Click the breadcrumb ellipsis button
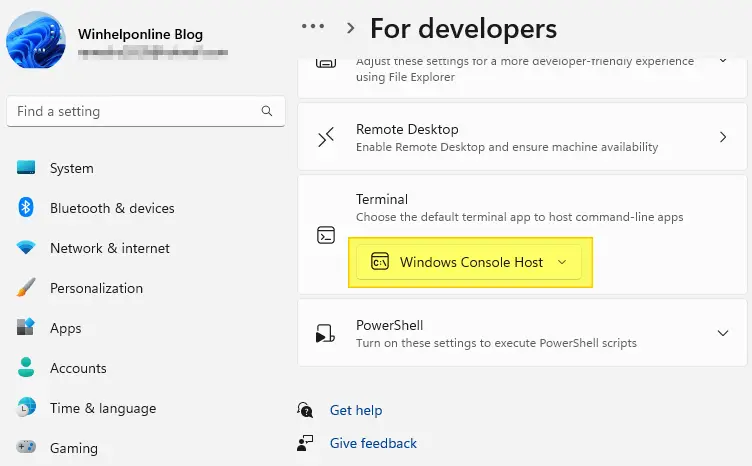 coord(313,26)
